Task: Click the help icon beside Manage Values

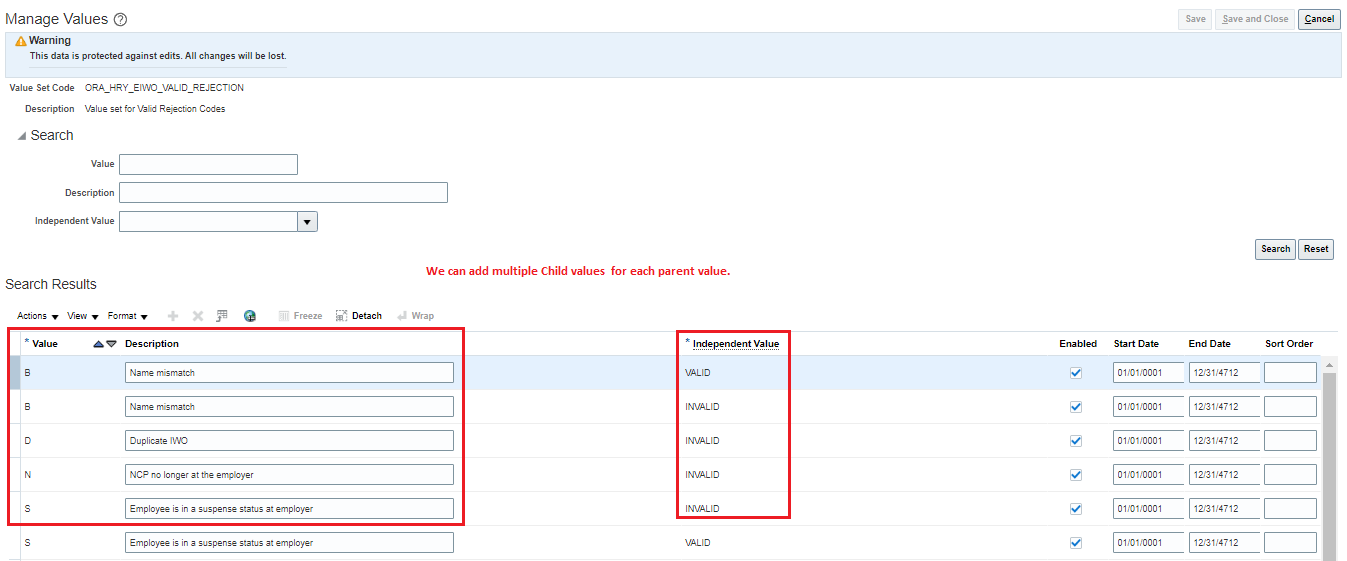Action: point(121,20)
